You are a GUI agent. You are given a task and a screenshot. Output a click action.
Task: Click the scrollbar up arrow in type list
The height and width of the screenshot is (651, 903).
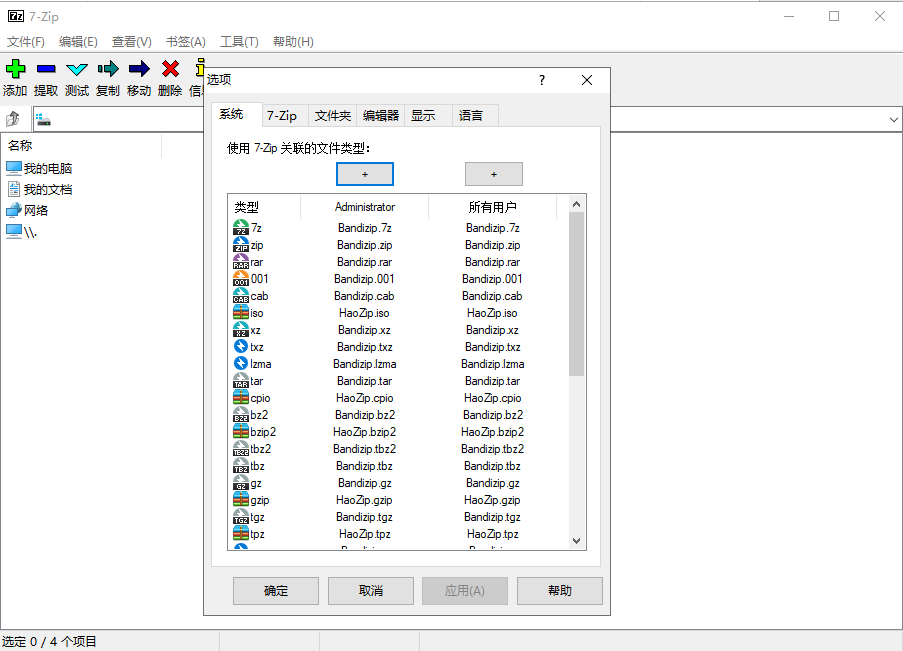[x=576, y=204]
